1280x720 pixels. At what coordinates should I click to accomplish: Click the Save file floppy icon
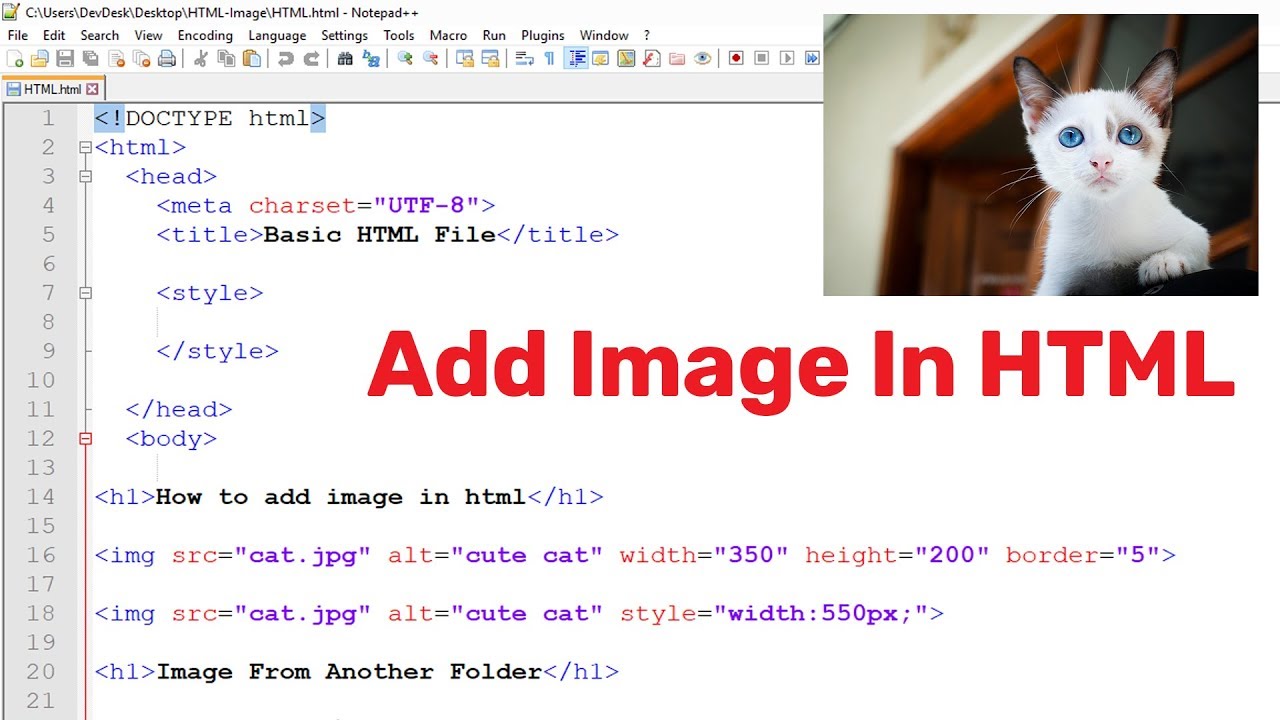(65, 59)
